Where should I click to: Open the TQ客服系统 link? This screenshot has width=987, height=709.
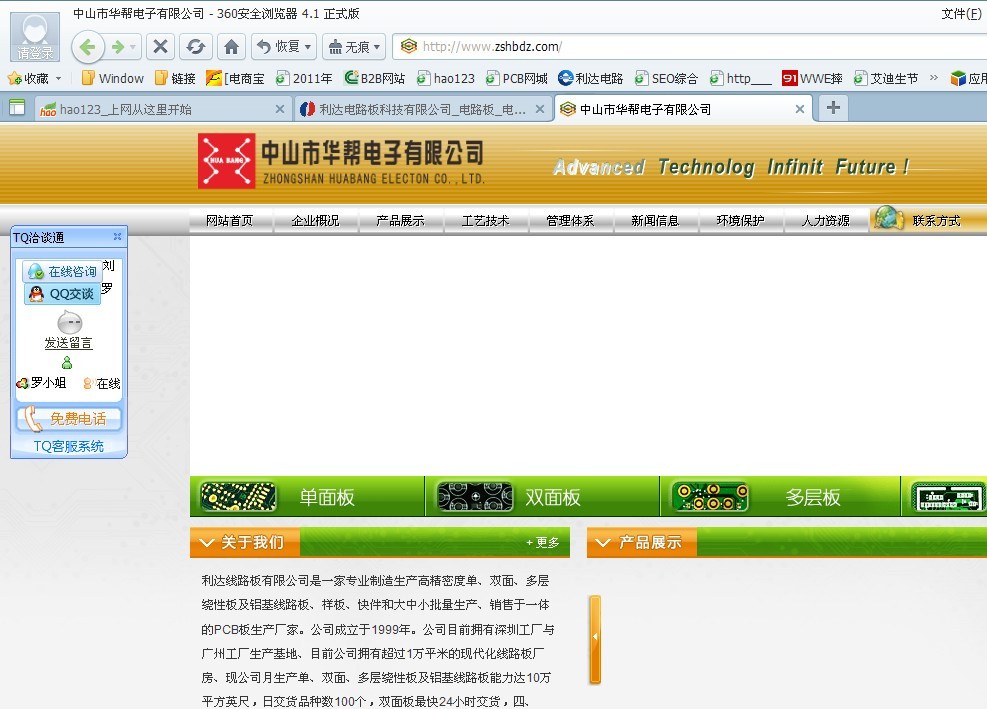coord(68,446)
